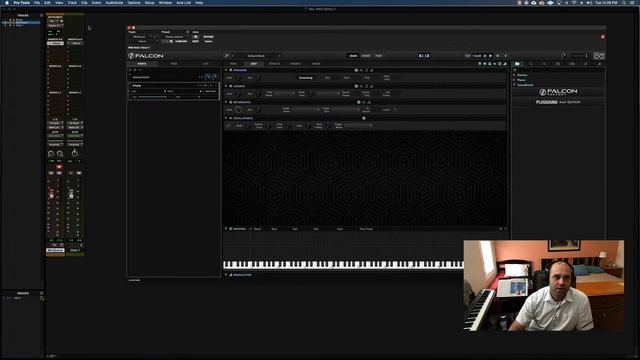Open Falcon's wrench settings menu
Screen dimensions: 640x360
tap(227, 56)
